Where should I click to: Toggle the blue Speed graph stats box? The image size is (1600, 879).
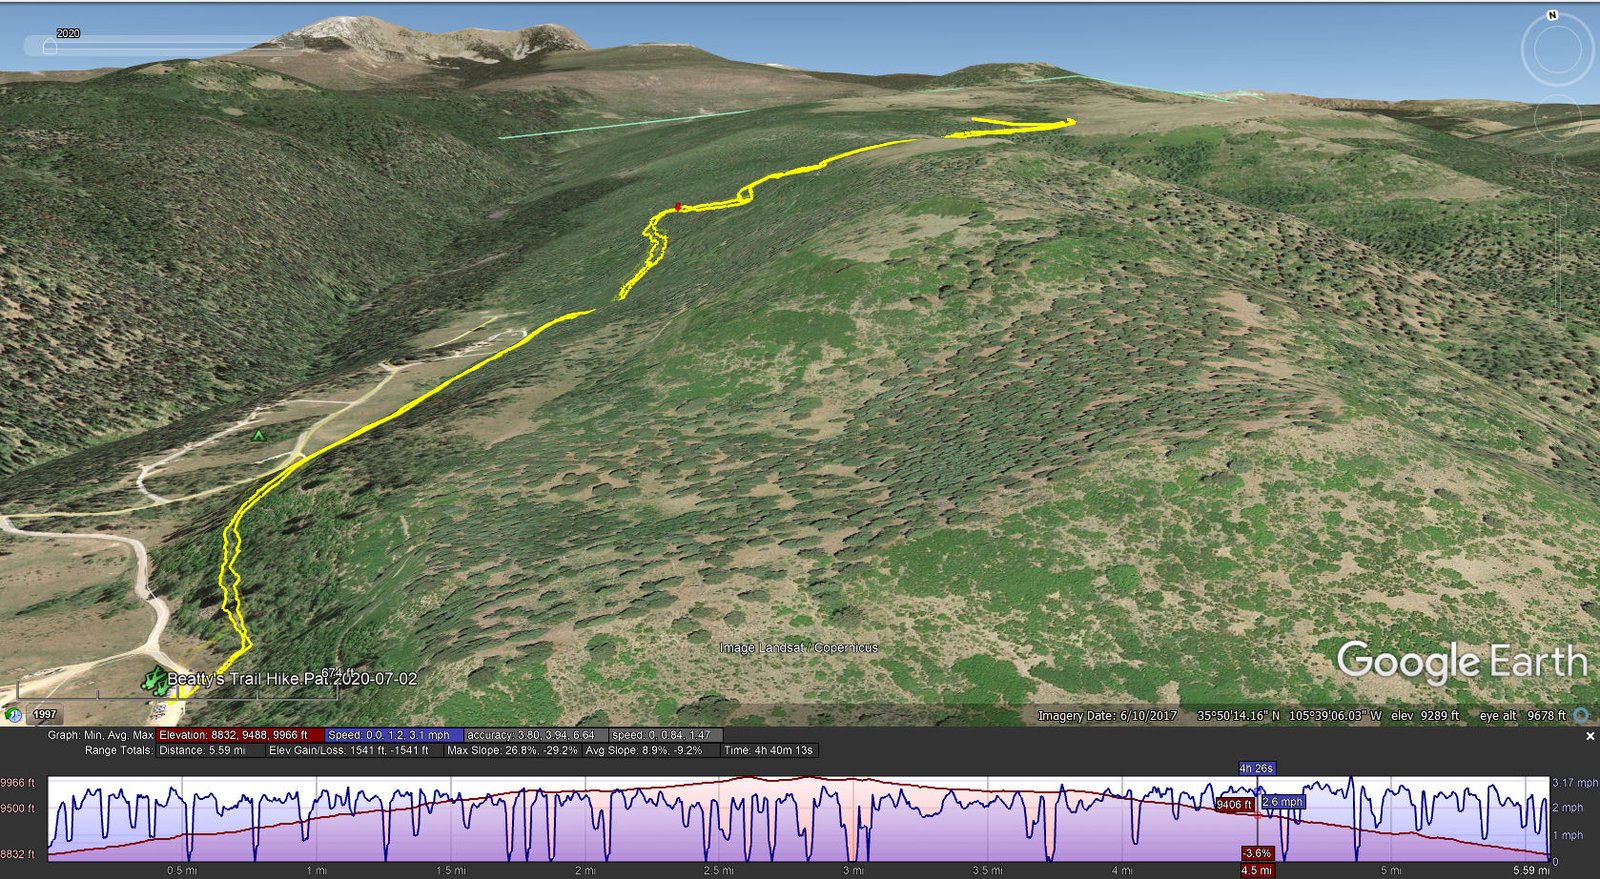(394, 735)
